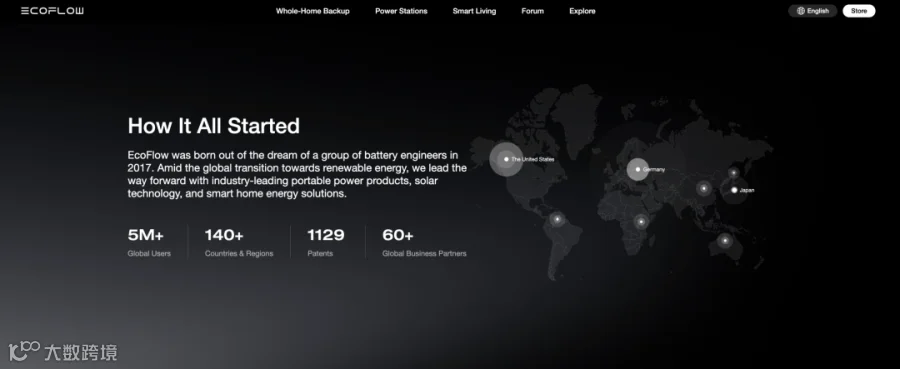Image resolution: width=900 pixels, height=369 pixels.
Task: Click the "5M+" Global Users stat
Action: [146, 235]
